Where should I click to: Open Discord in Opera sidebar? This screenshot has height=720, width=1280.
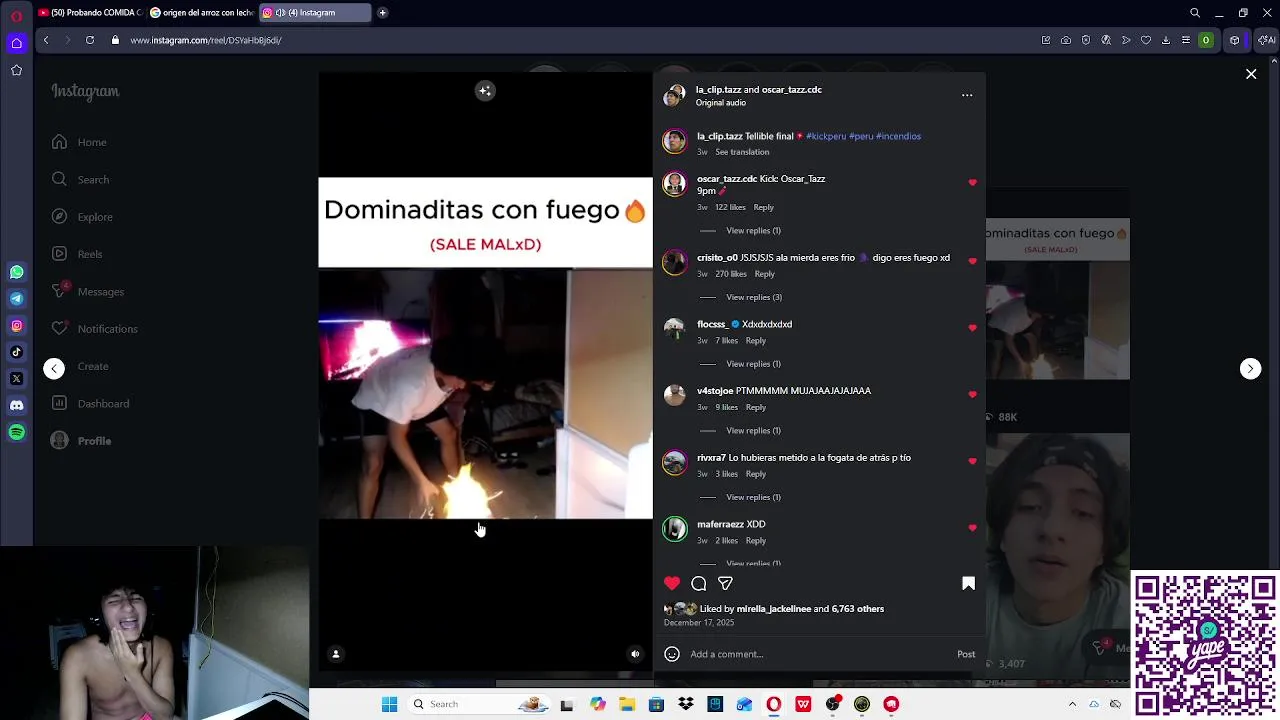coord(16,405)
